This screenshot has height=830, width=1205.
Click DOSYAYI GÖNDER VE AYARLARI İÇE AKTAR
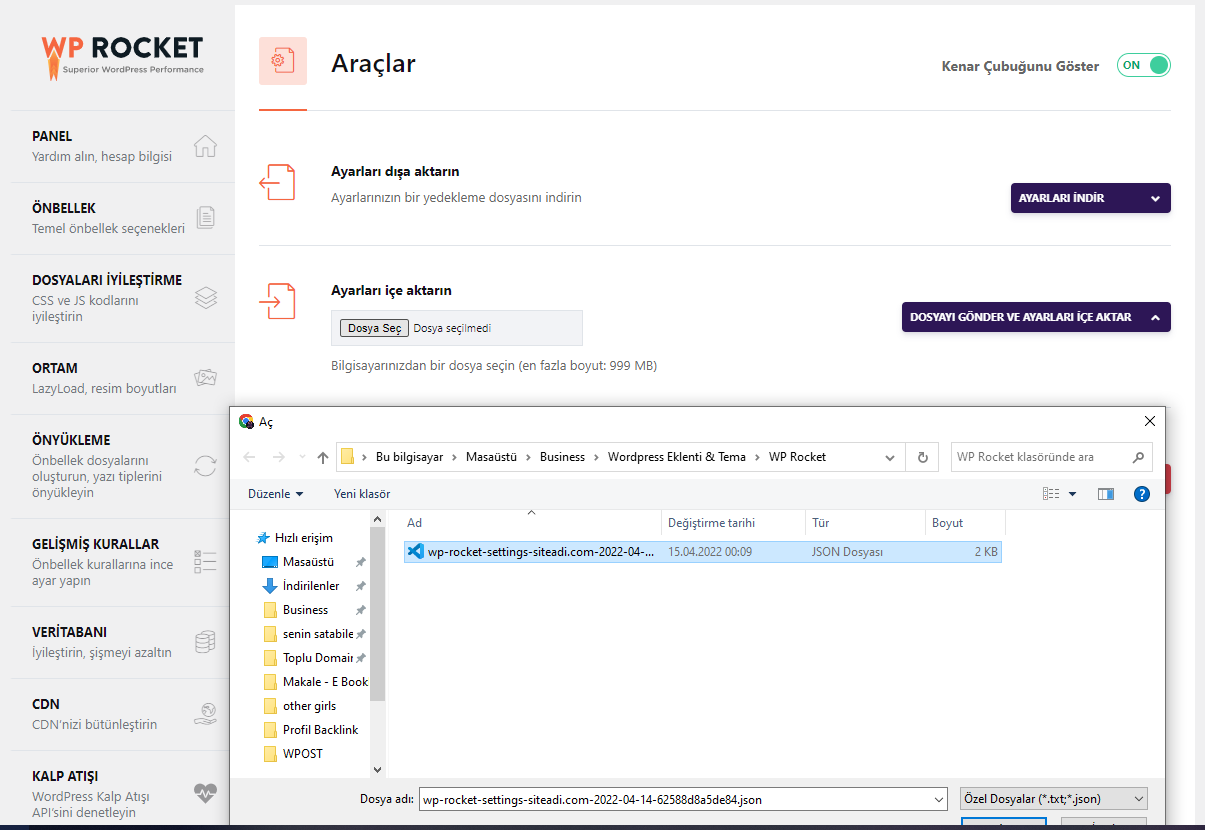point(1036,317)
